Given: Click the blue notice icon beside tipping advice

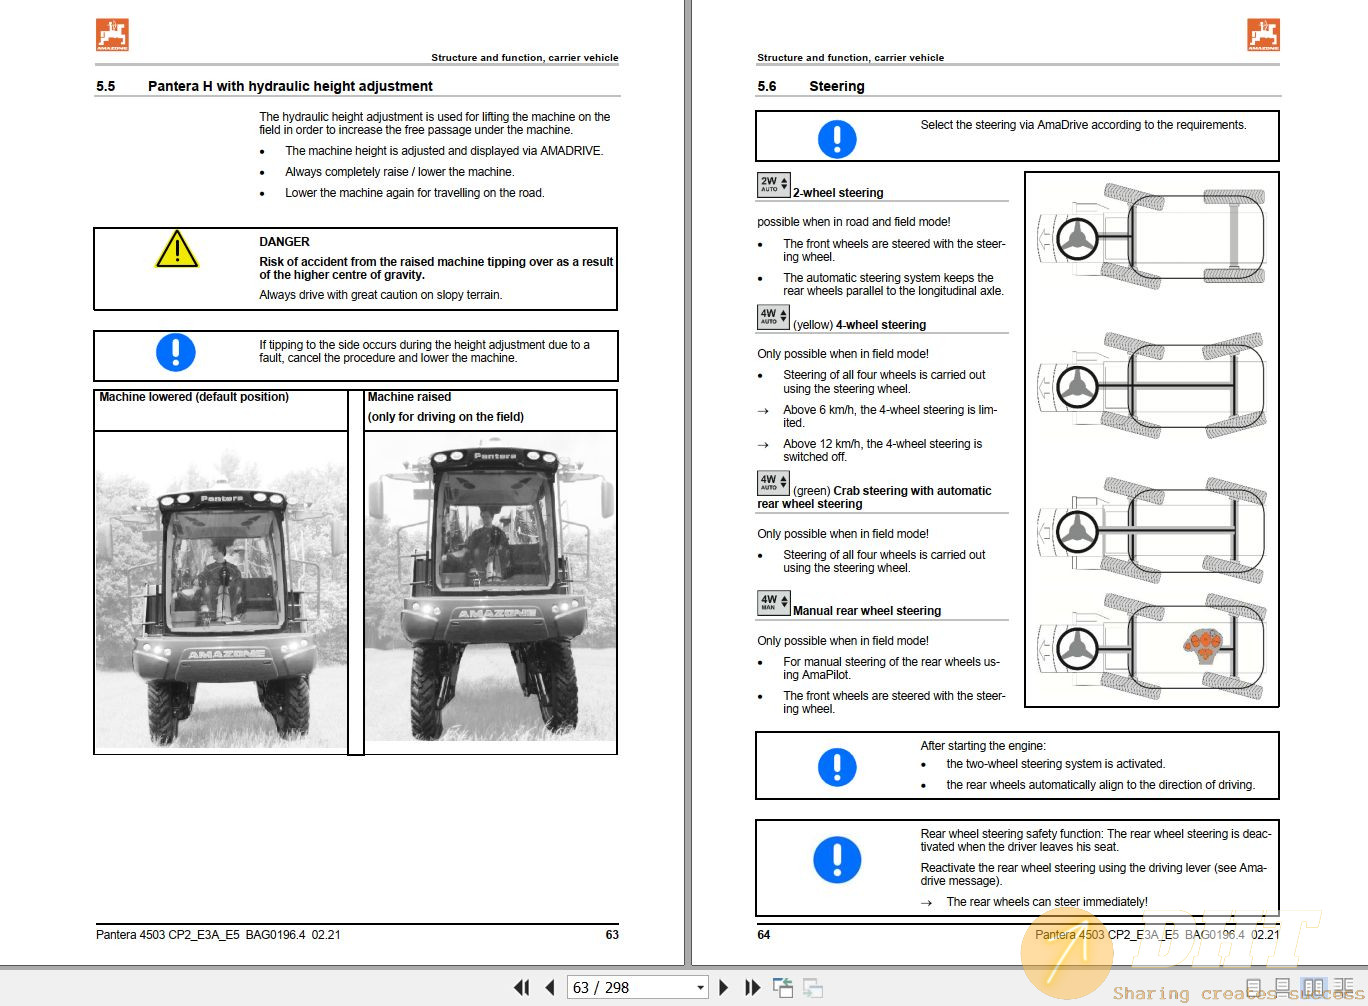Looking at the screenshot, I should coord(176,352).
